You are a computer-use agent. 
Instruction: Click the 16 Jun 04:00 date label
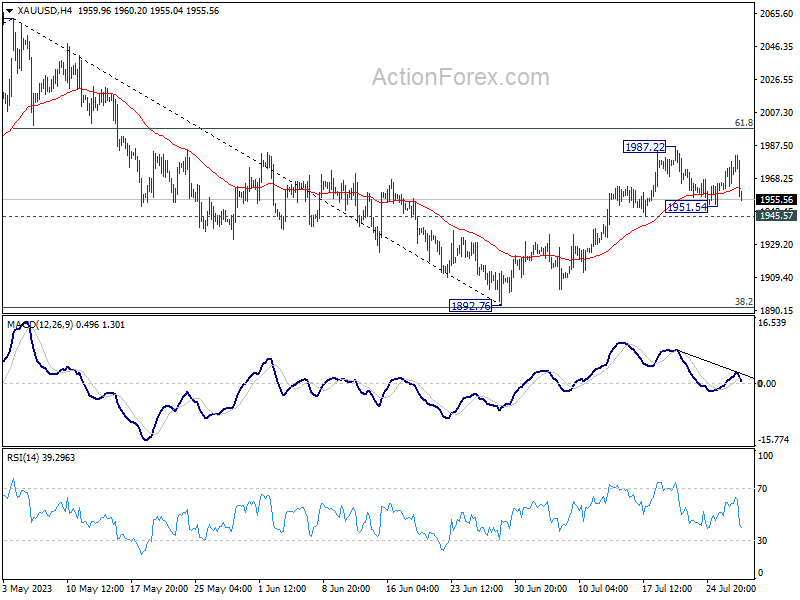click(412, 589)
